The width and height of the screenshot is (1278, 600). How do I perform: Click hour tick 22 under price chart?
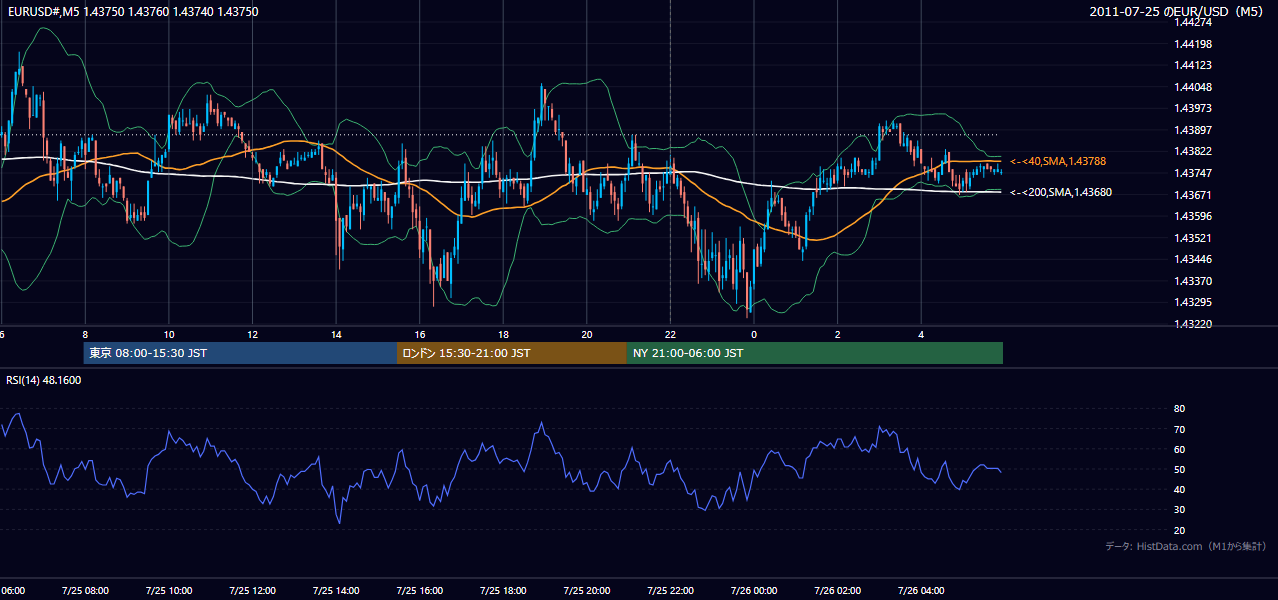click(x=670, y=335)
